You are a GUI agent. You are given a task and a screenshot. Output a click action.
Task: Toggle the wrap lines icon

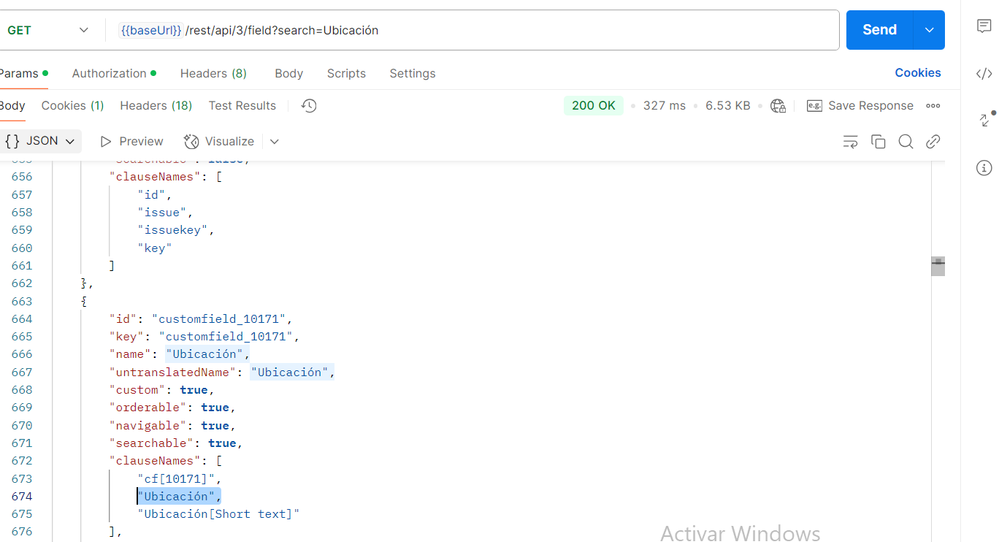850,141
